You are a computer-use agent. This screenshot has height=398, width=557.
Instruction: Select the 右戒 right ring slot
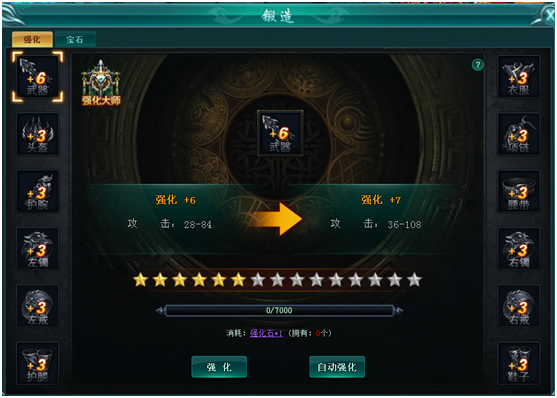pyautogui.click(x=519, y=306)
